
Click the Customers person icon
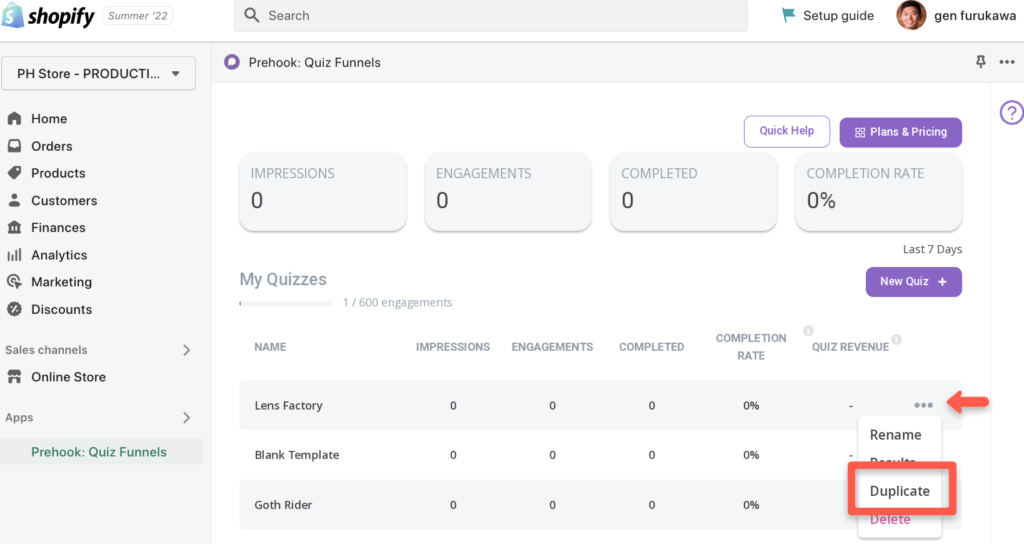pyautogui.click(x=14, y=200)
